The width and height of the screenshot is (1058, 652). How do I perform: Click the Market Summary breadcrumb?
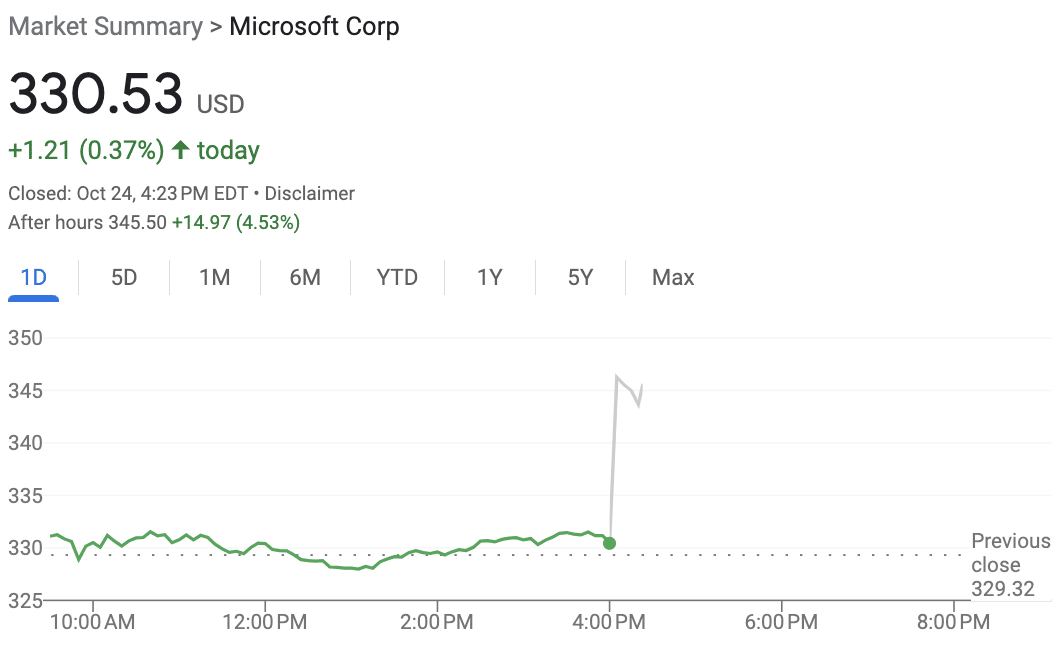tap(105, 27)
